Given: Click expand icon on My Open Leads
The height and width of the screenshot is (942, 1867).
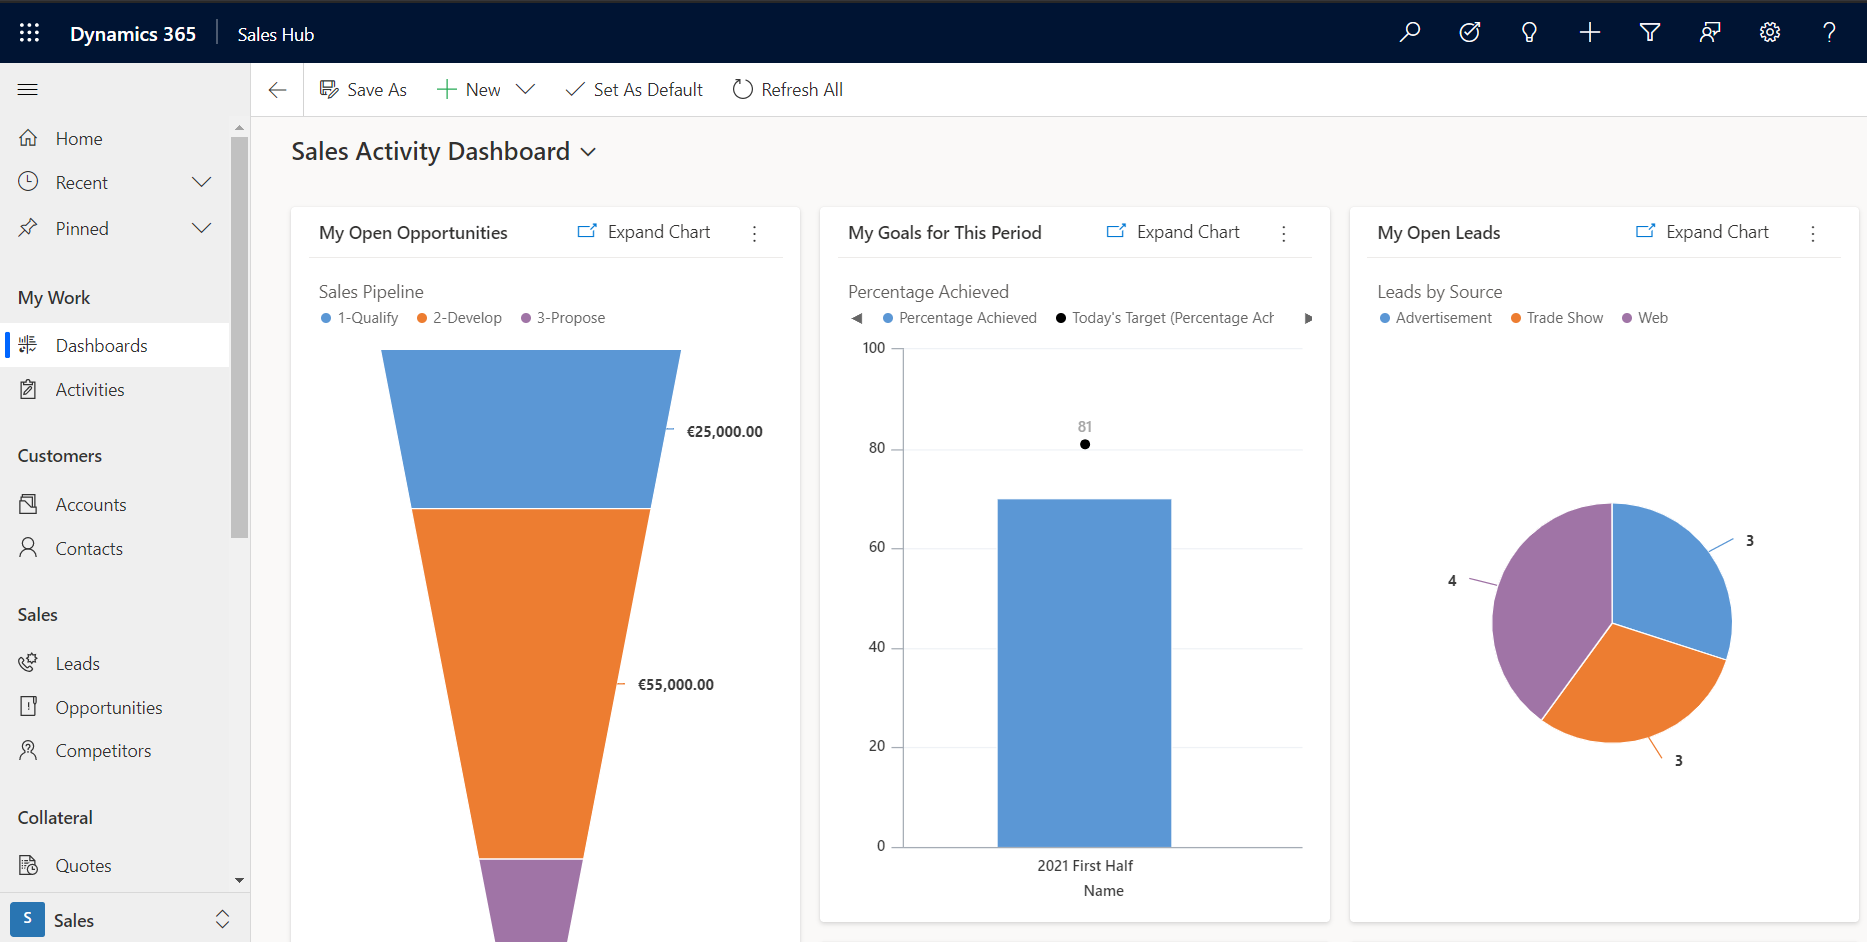Looking at the screenshot, I should tap(1645, 231).
